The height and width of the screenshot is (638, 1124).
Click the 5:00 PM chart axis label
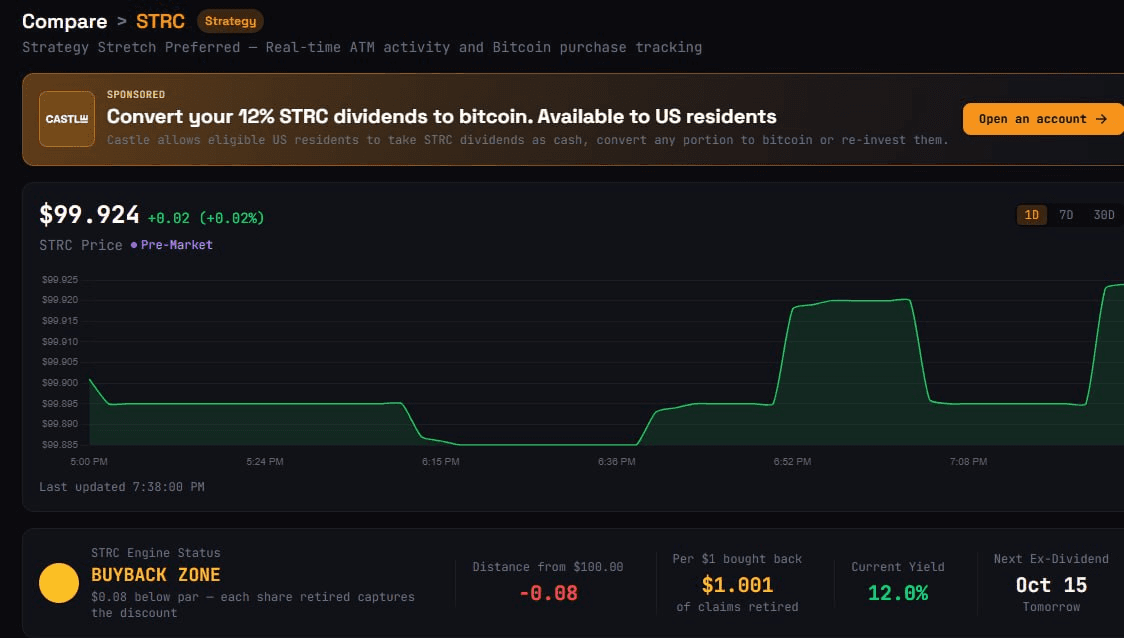click(x=89, y=462)
